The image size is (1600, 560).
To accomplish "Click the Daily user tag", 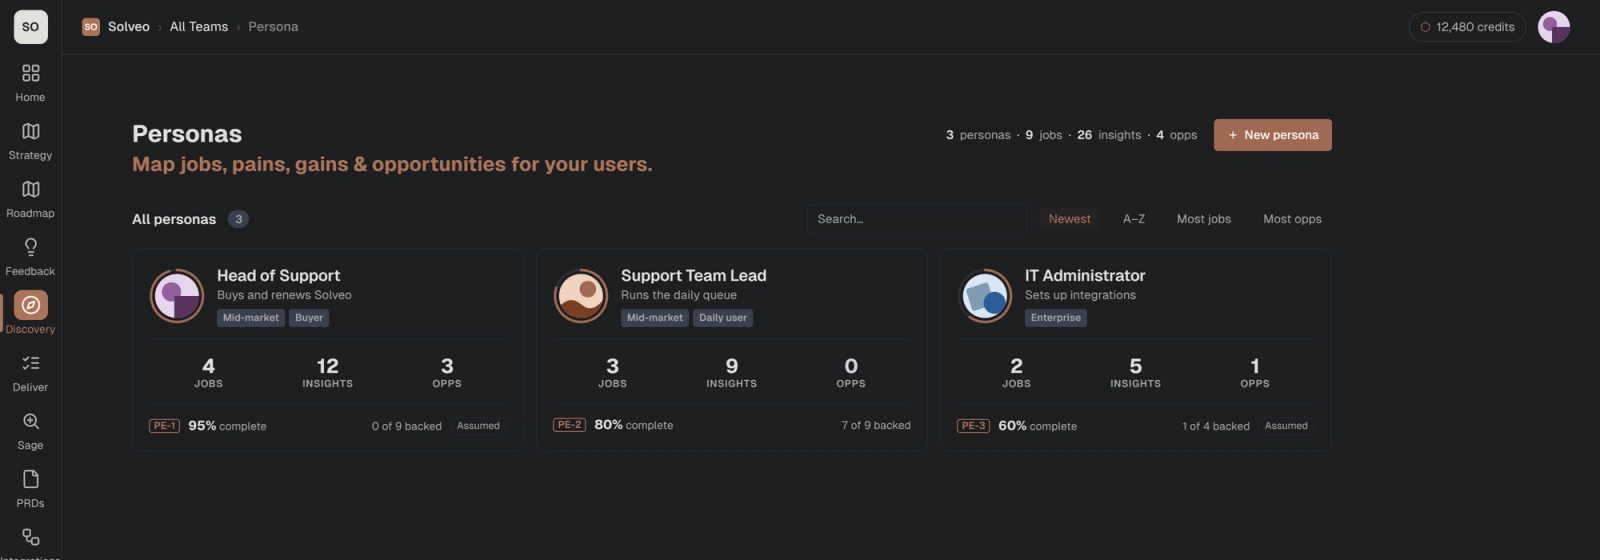I will (x=723, y=318).
